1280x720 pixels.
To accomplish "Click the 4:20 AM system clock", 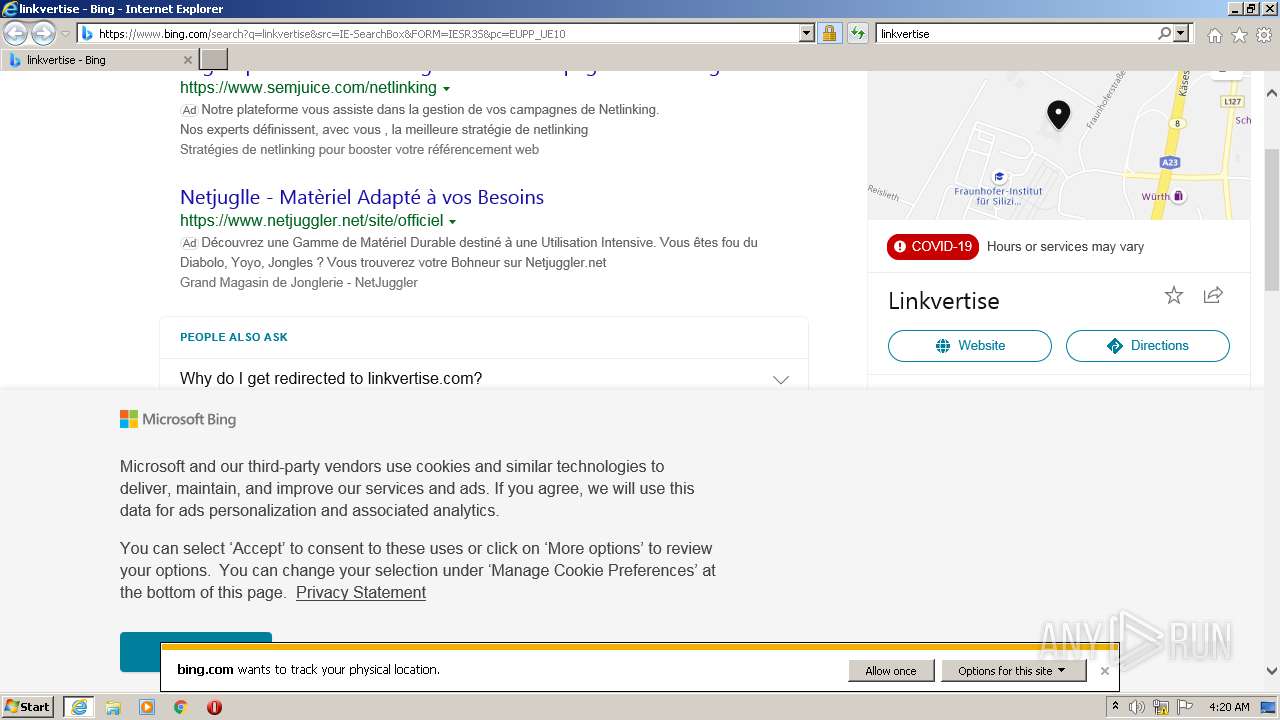I will click(x=1229, y=707).
